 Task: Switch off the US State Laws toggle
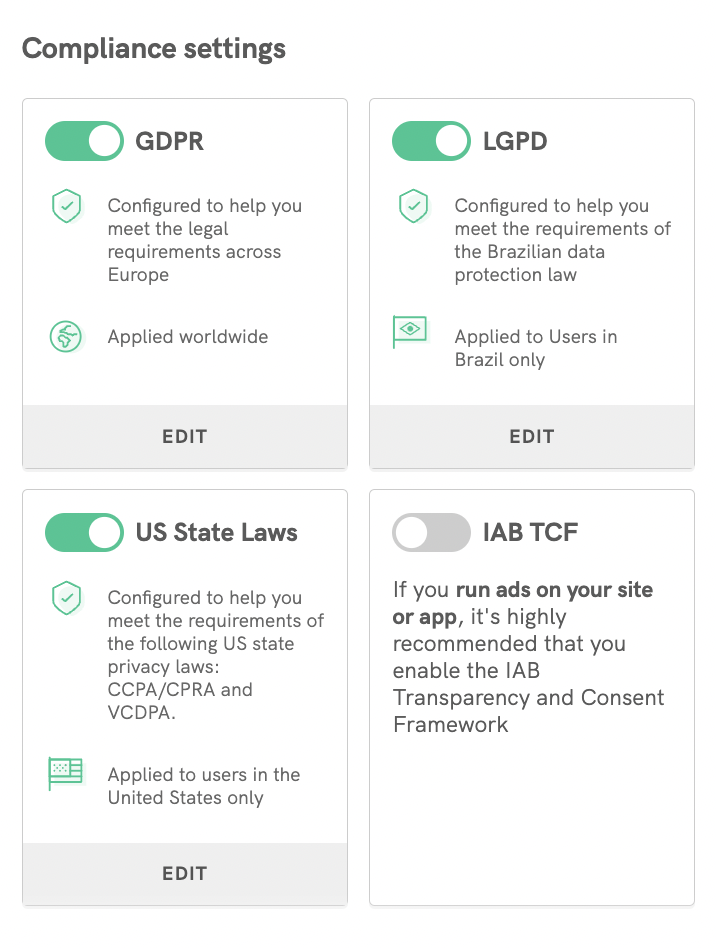pos(84,533)
